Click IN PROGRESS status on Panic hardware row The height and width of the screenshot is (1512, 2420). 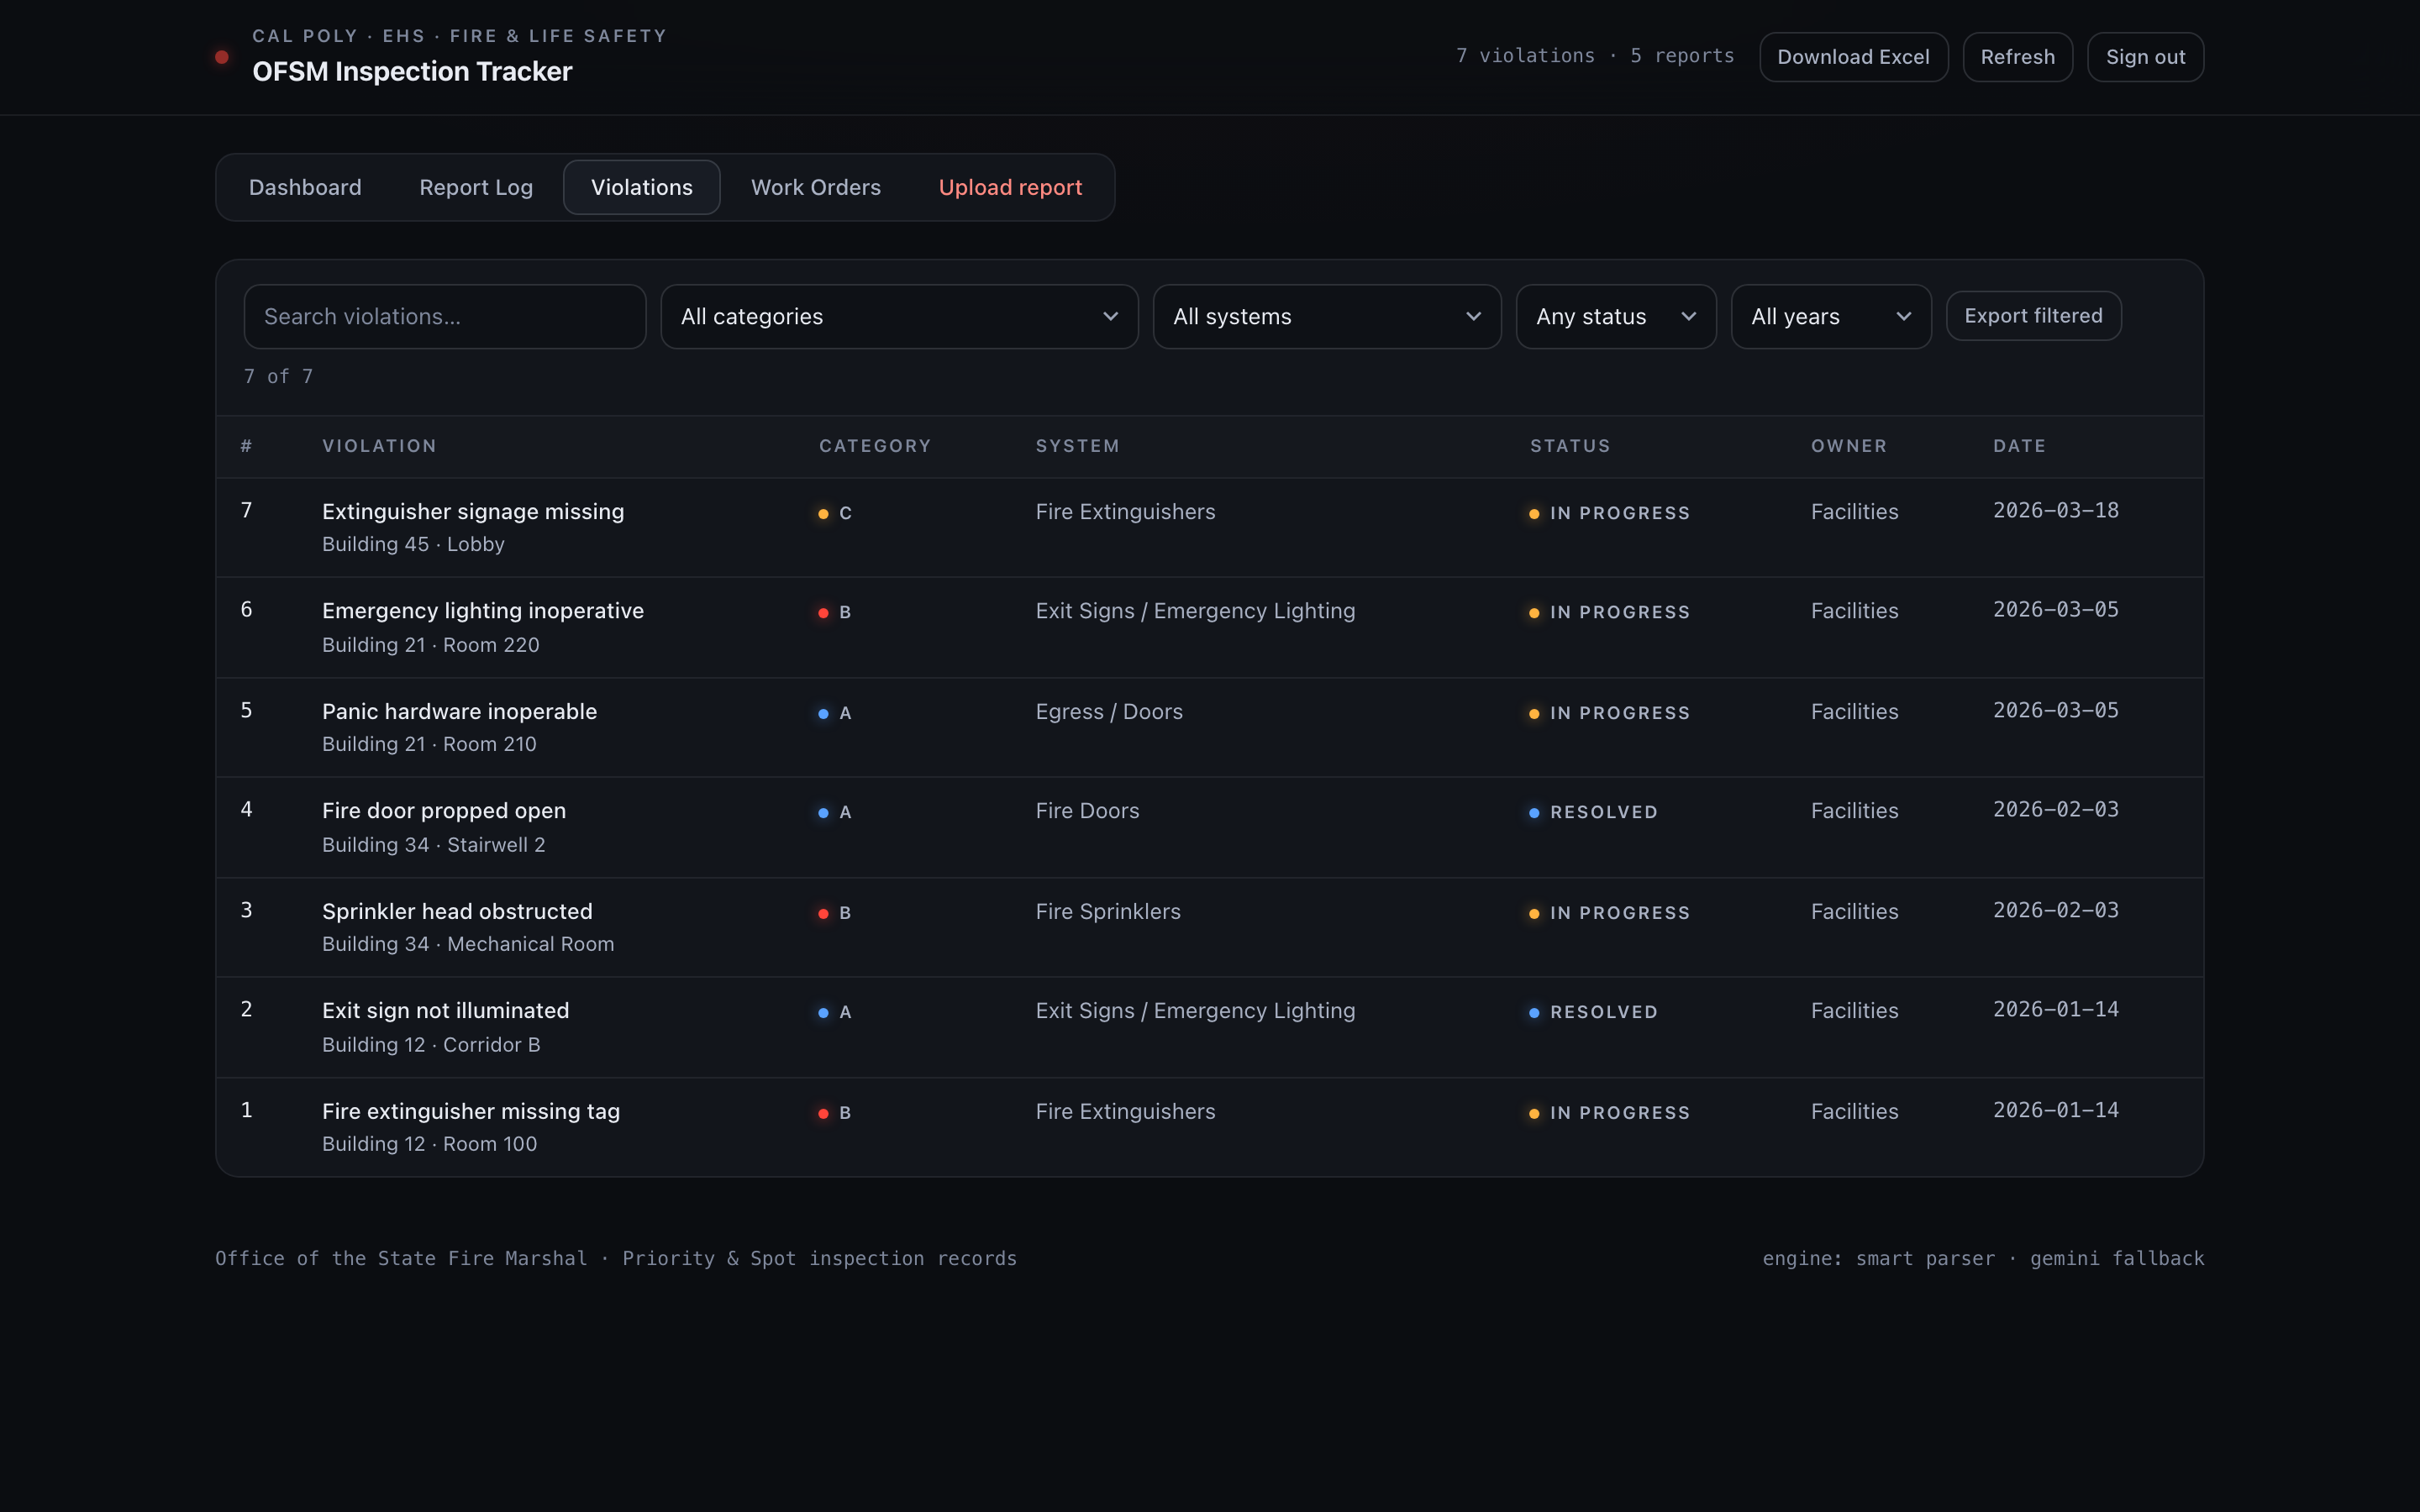1609,714
